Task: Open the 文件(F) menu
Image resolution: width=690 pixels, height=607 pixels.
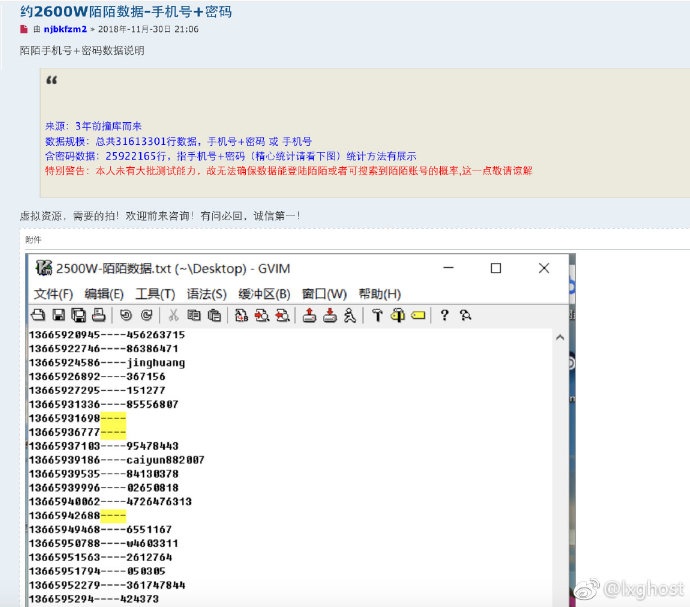Action: click(53, 294)
